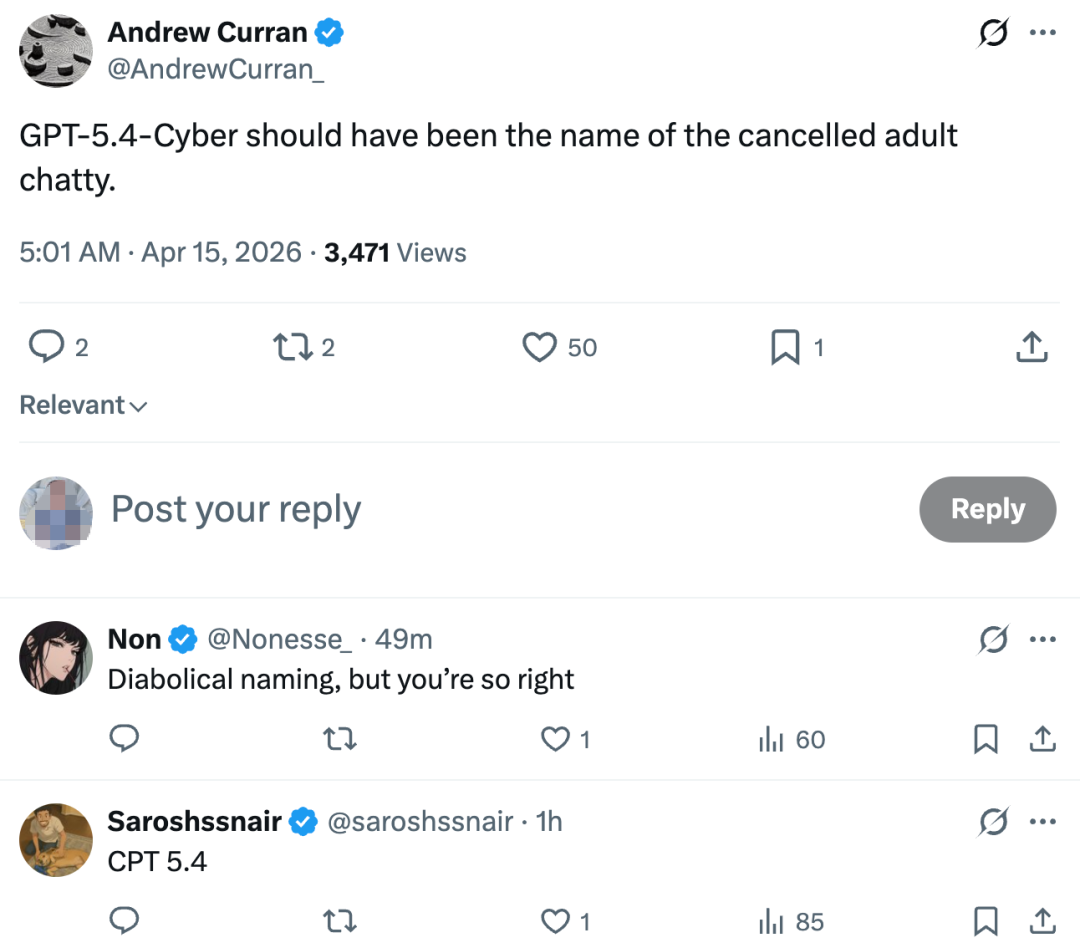Open more options on main post
The image size is (1080, 948).
click(x=1042, y=33)
